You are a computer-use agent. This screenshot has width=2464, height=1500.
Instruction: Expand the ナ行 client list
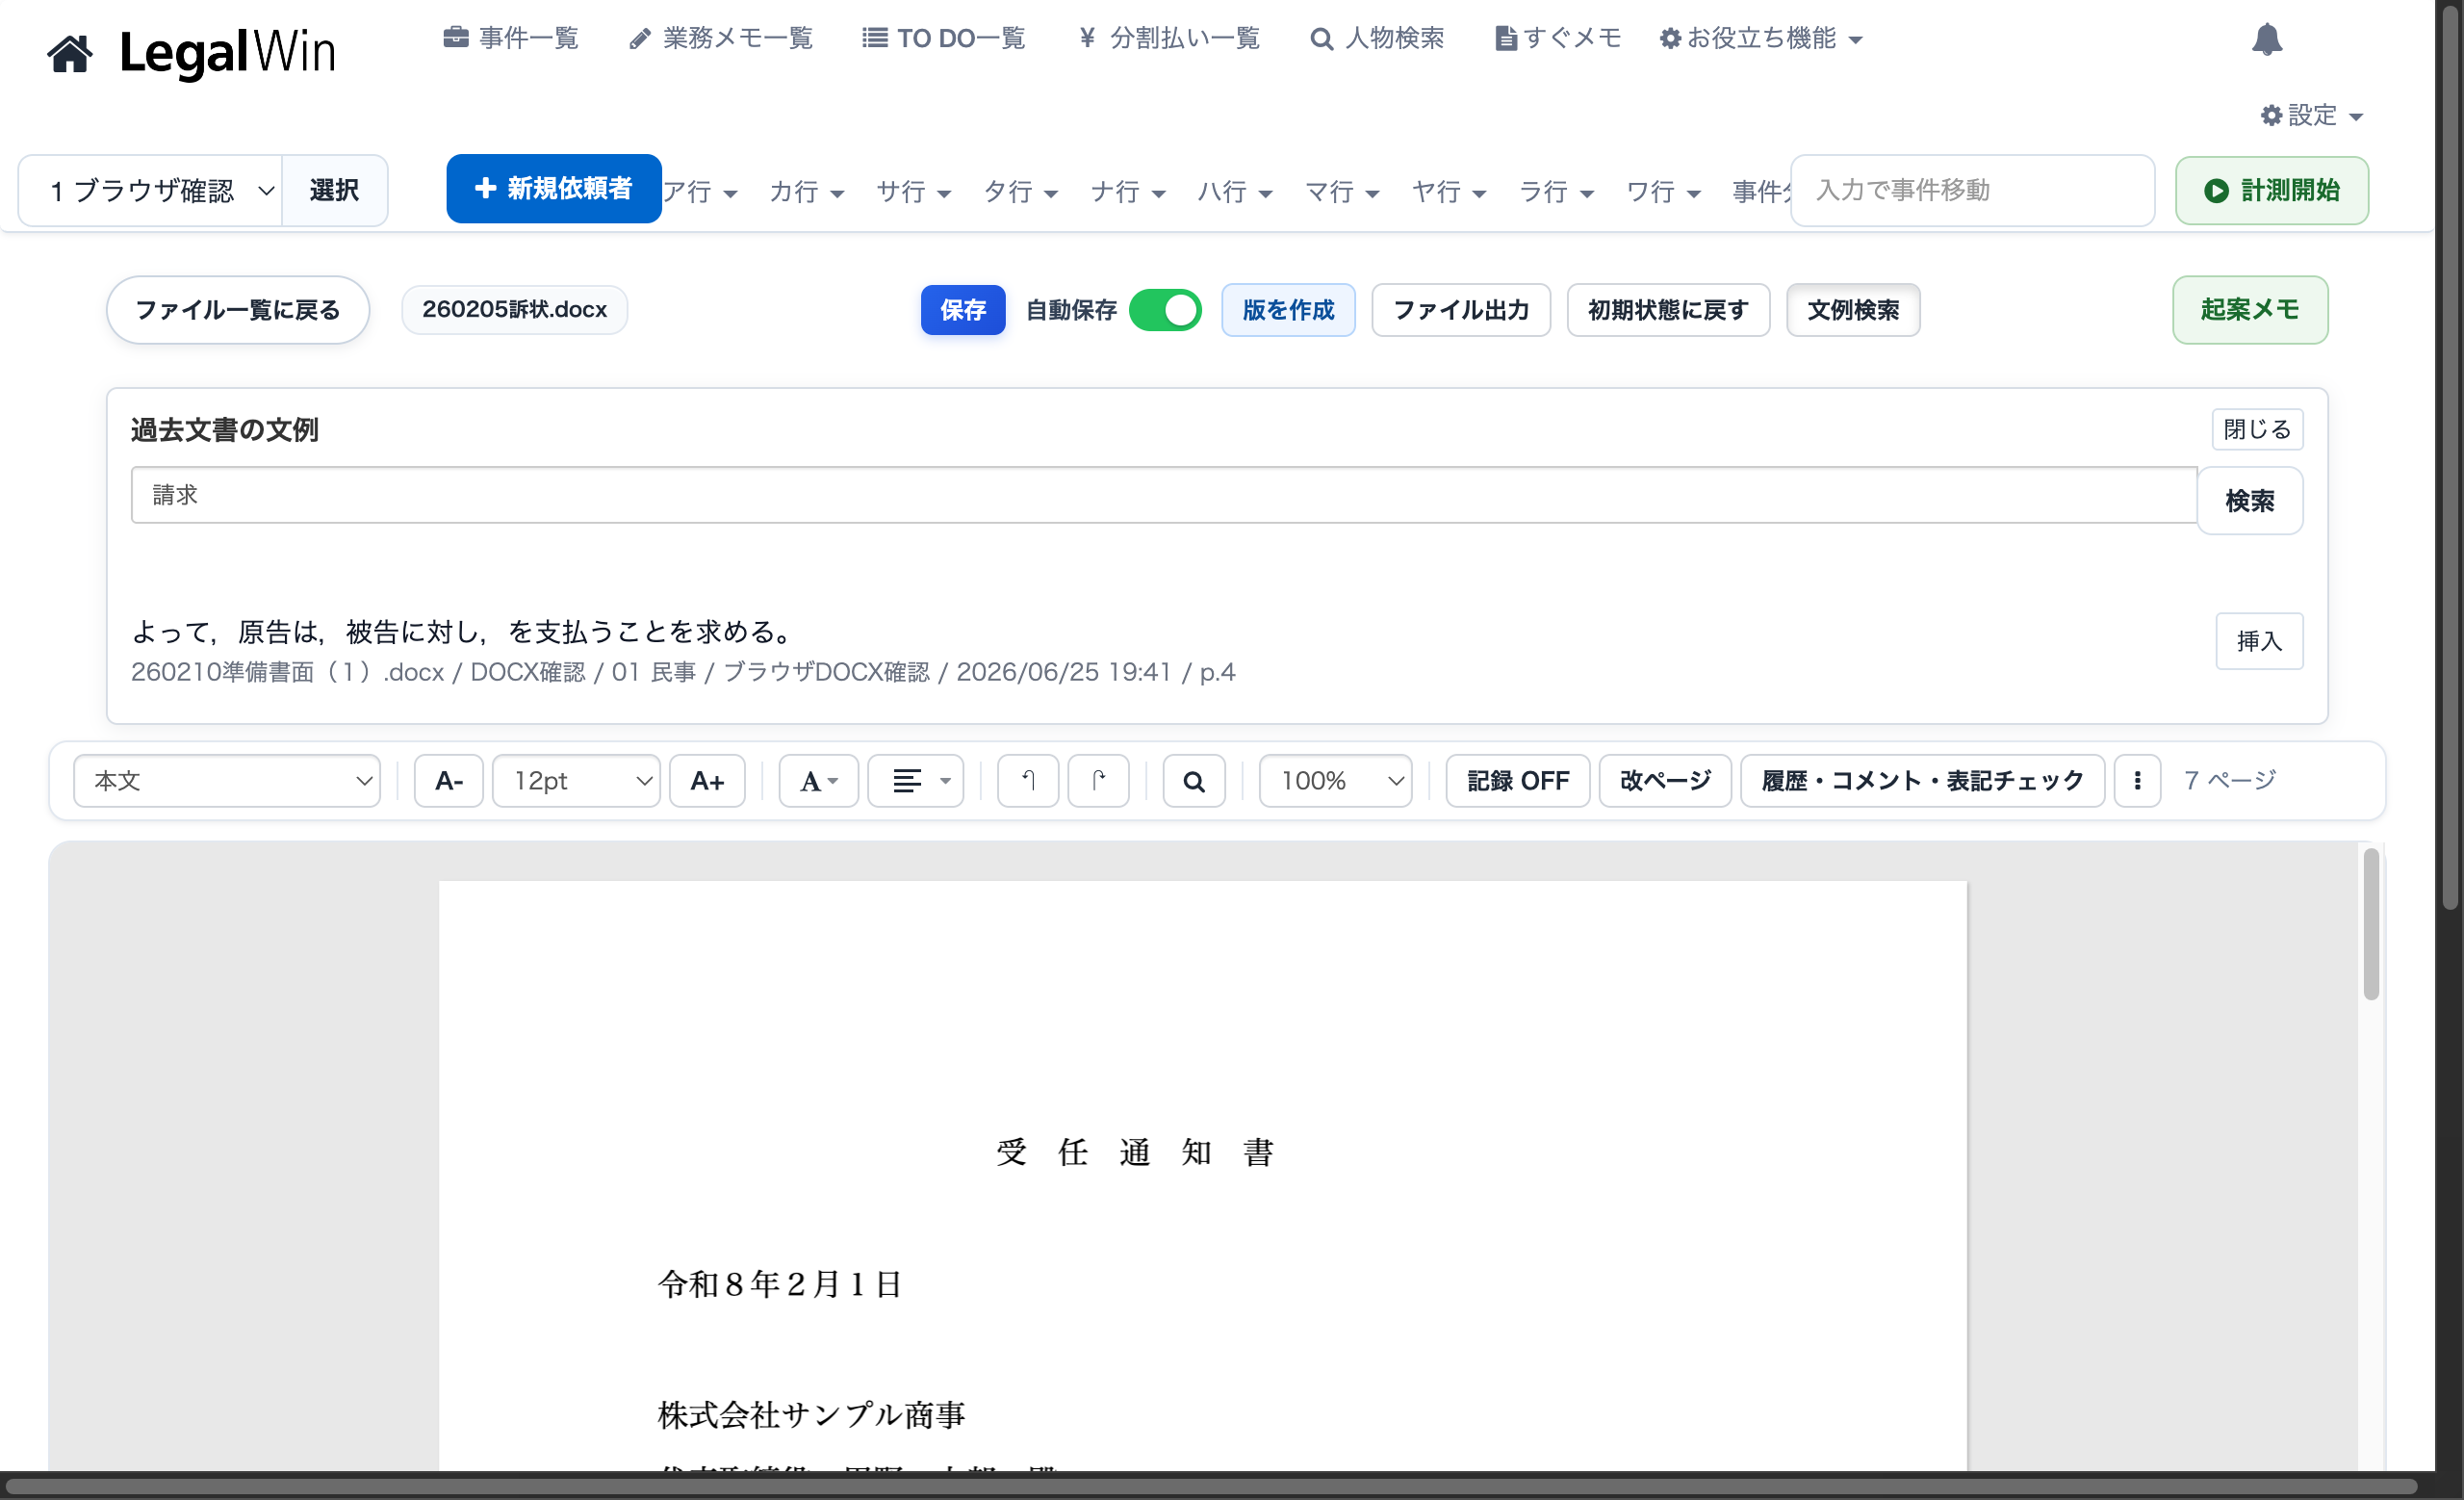(x=1127, y=191)
